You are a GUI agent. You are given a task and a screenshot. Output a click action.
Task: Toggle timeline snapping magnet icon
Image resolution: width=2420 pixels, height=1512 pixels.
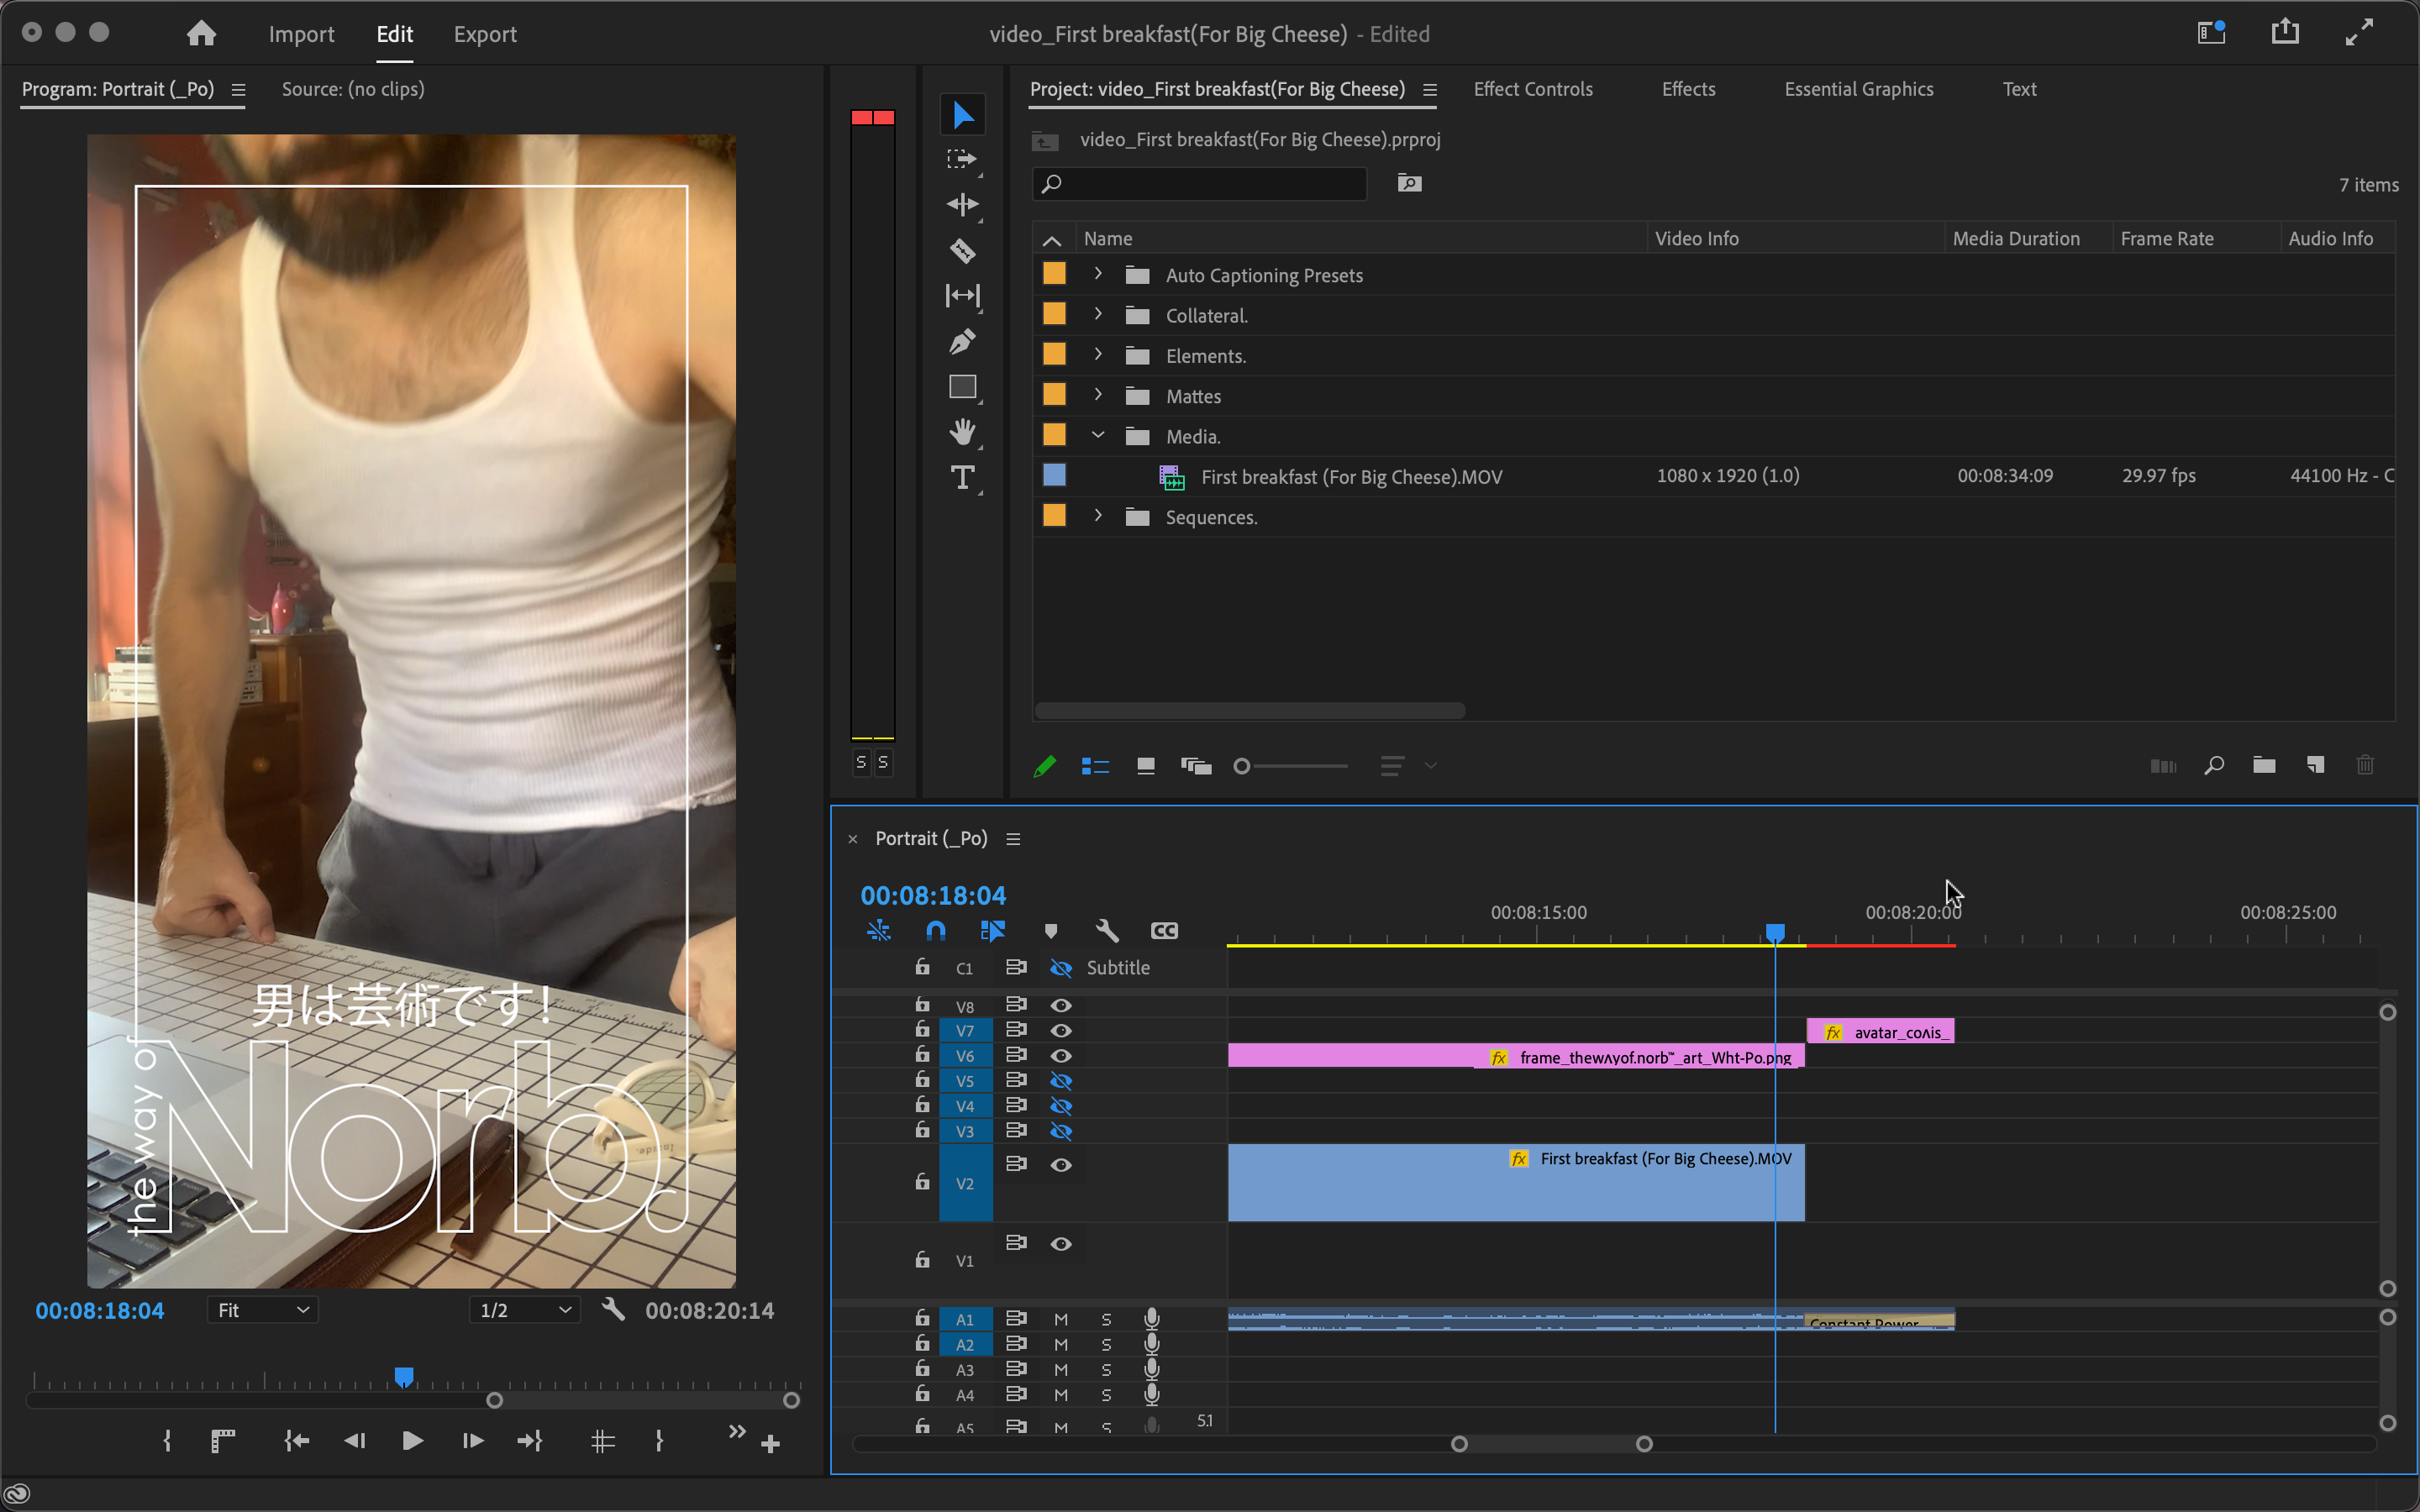936,931
